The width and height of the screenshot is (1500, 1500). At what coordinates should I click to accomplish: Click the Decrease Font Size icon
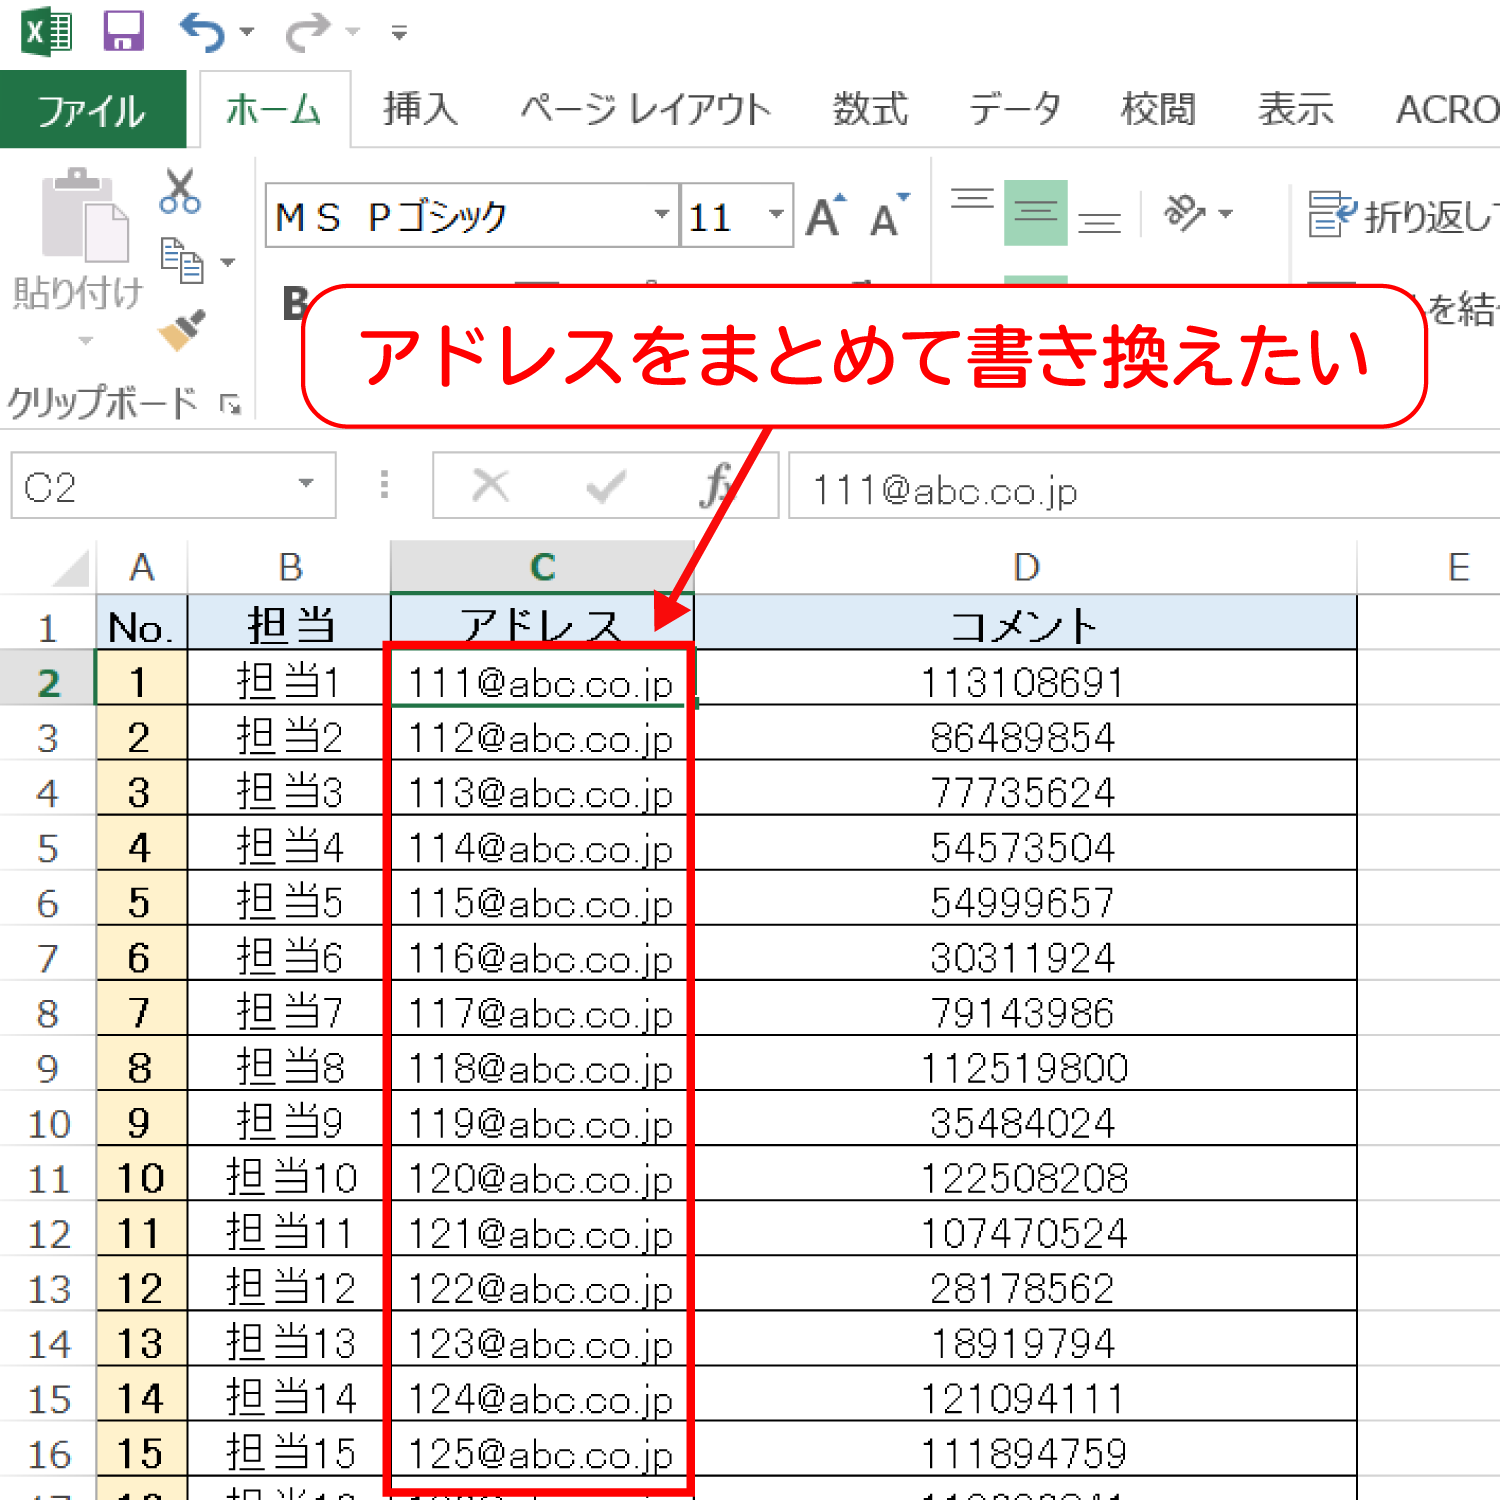point(884,215)
